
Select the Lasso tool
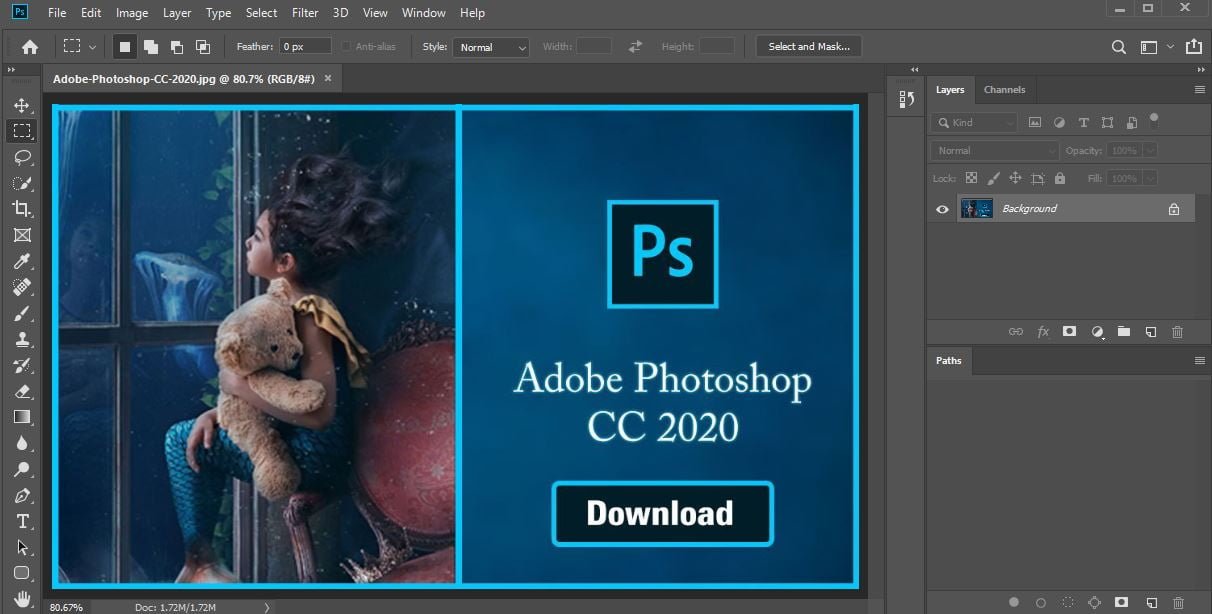pyautogui.click(x=22, y=157)
